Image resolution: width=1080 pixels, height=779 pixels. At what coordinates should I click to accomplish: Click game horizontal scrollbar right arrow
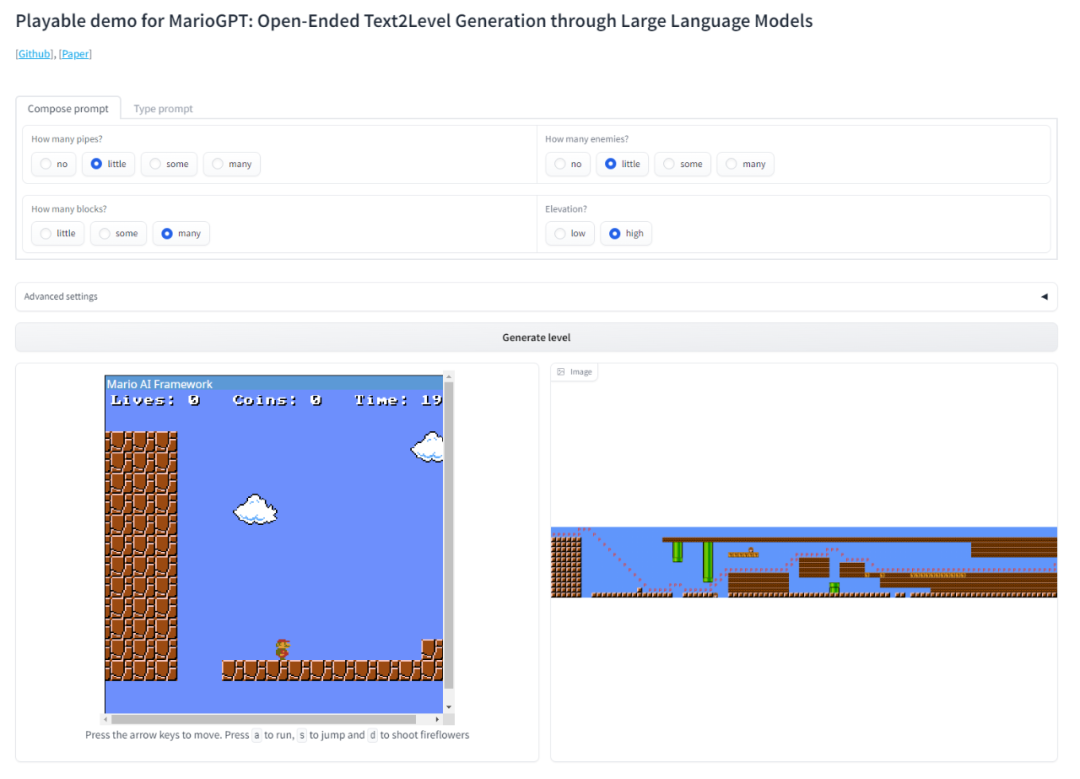(437, 719)
